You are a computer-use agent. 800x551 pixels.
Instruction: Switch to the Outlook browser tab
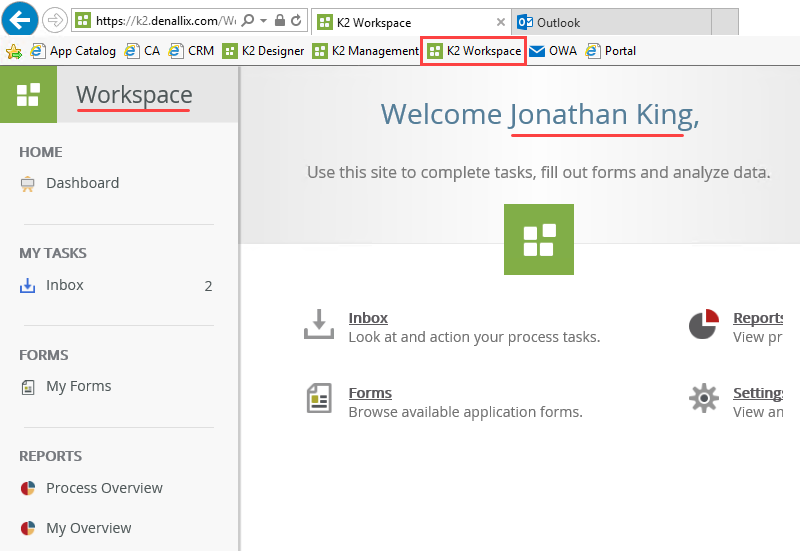[x=611, y=22]
